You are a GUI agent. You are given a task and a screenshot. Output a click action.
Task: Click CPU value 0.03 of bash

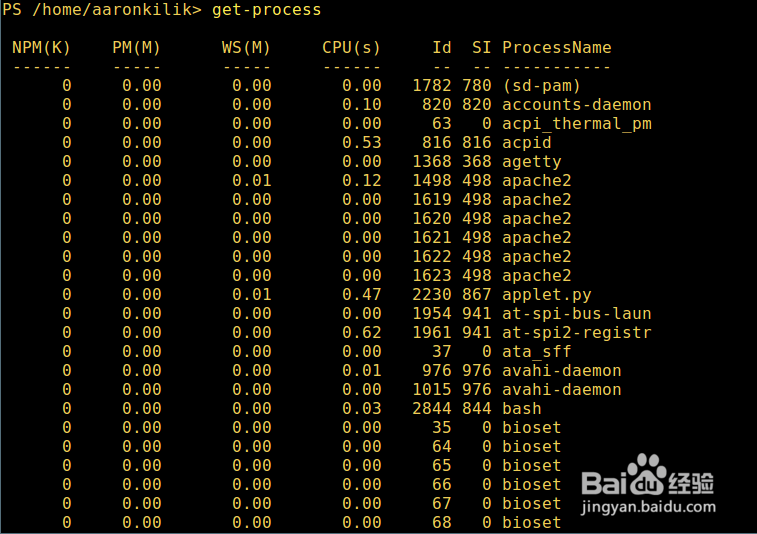[x=362, y=408]
